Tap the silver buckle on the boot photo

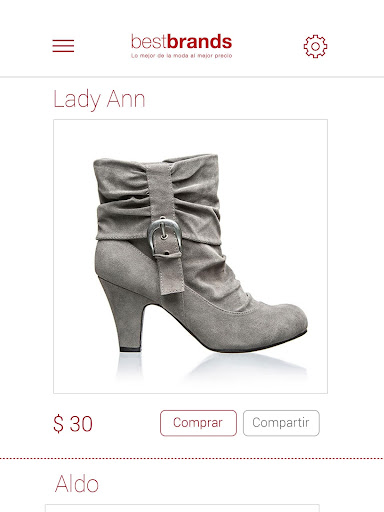point(164,237)
